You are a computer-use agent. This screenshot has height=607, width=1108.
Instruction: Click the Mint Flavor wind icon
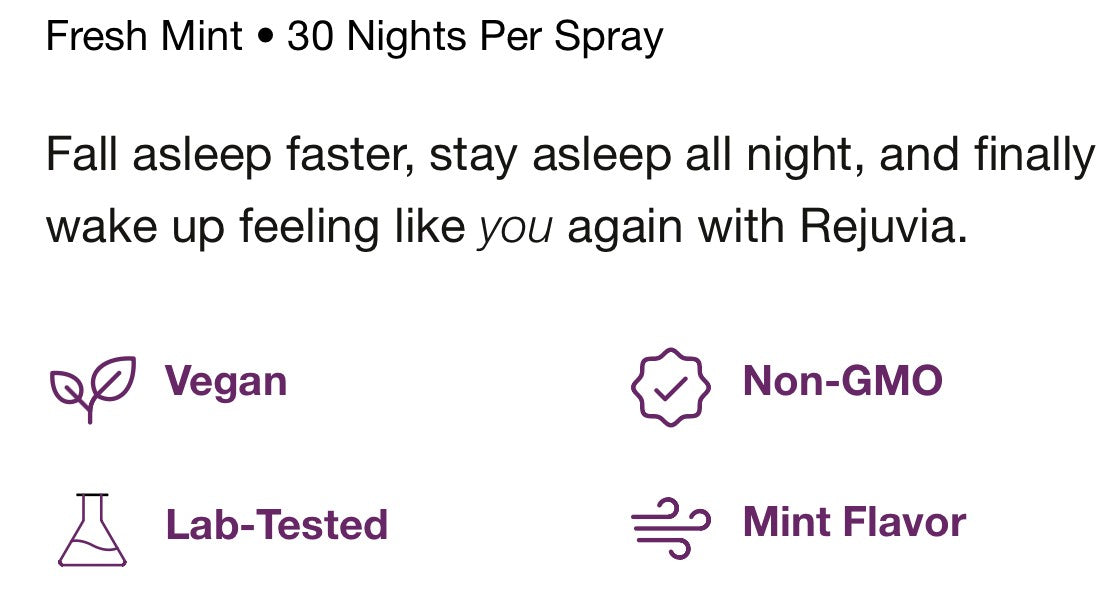[670, 524]
